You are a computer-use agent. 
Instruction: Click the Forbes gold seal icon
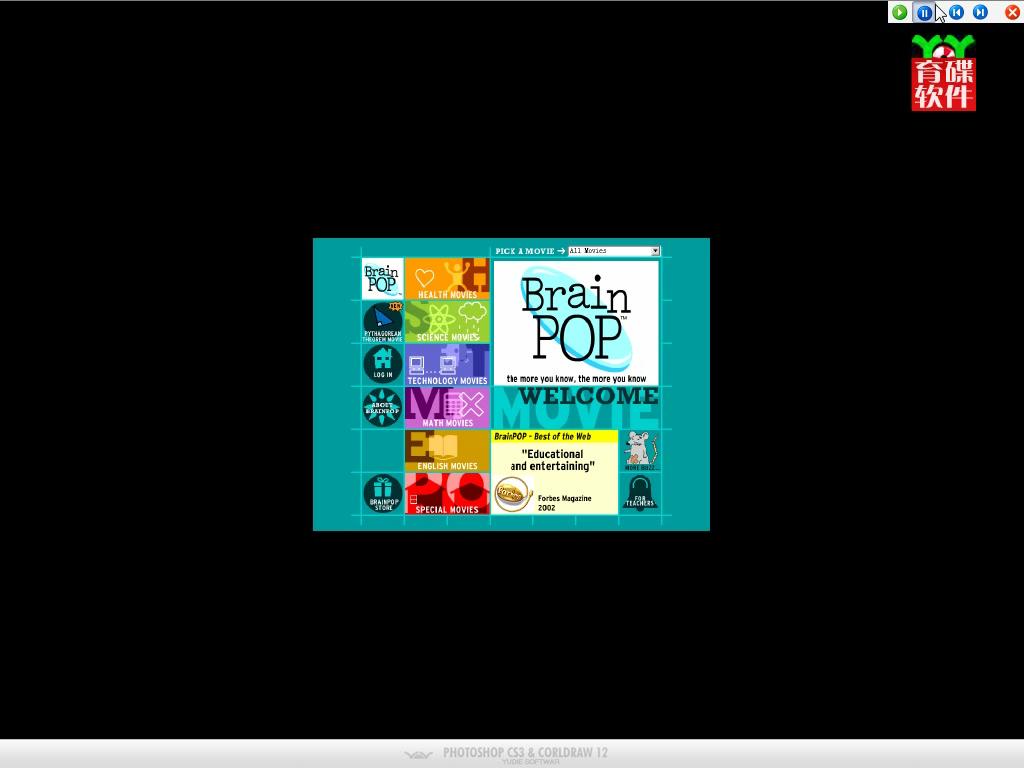(513, 494)
